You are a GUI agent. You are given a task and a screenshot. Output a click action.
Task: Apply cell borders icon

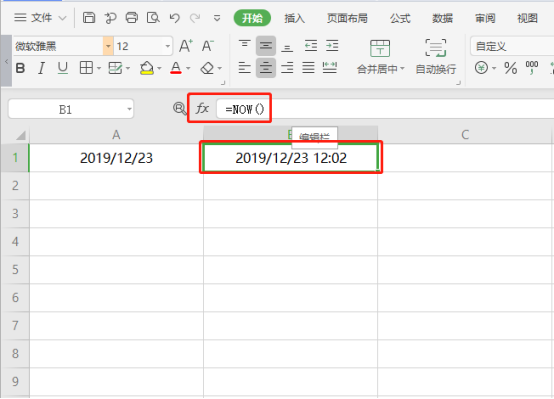pyautogui.click(x=86, y=68)
